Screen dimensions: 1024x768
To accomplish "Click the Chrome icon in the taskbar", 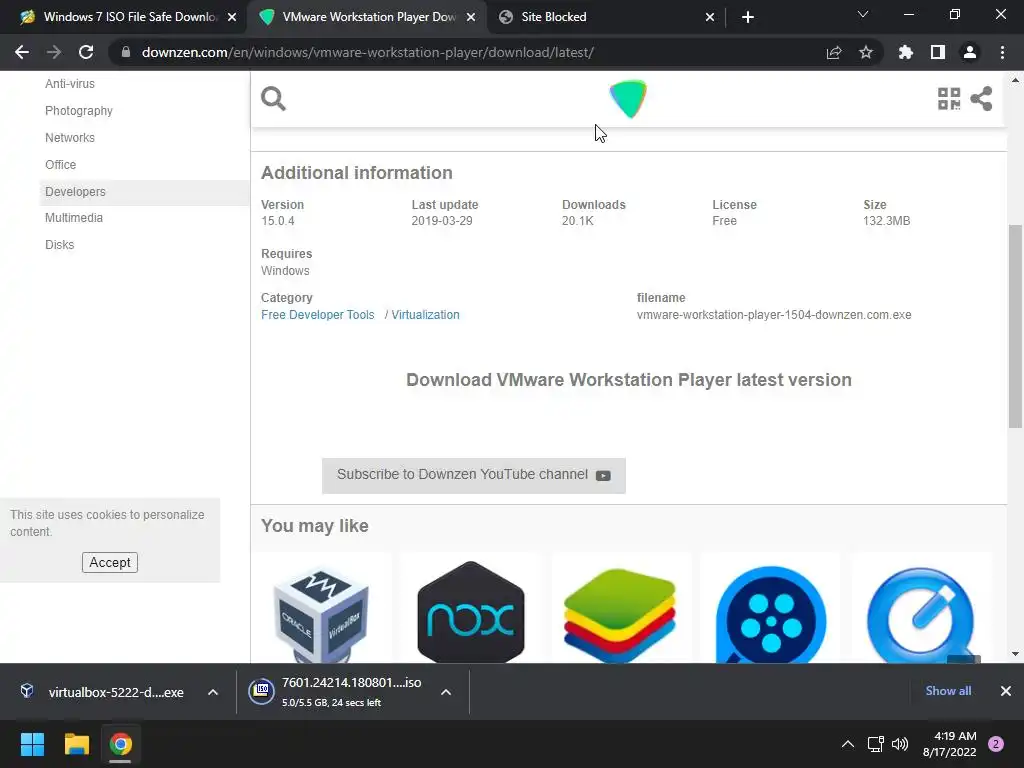I will pos(121,744).
